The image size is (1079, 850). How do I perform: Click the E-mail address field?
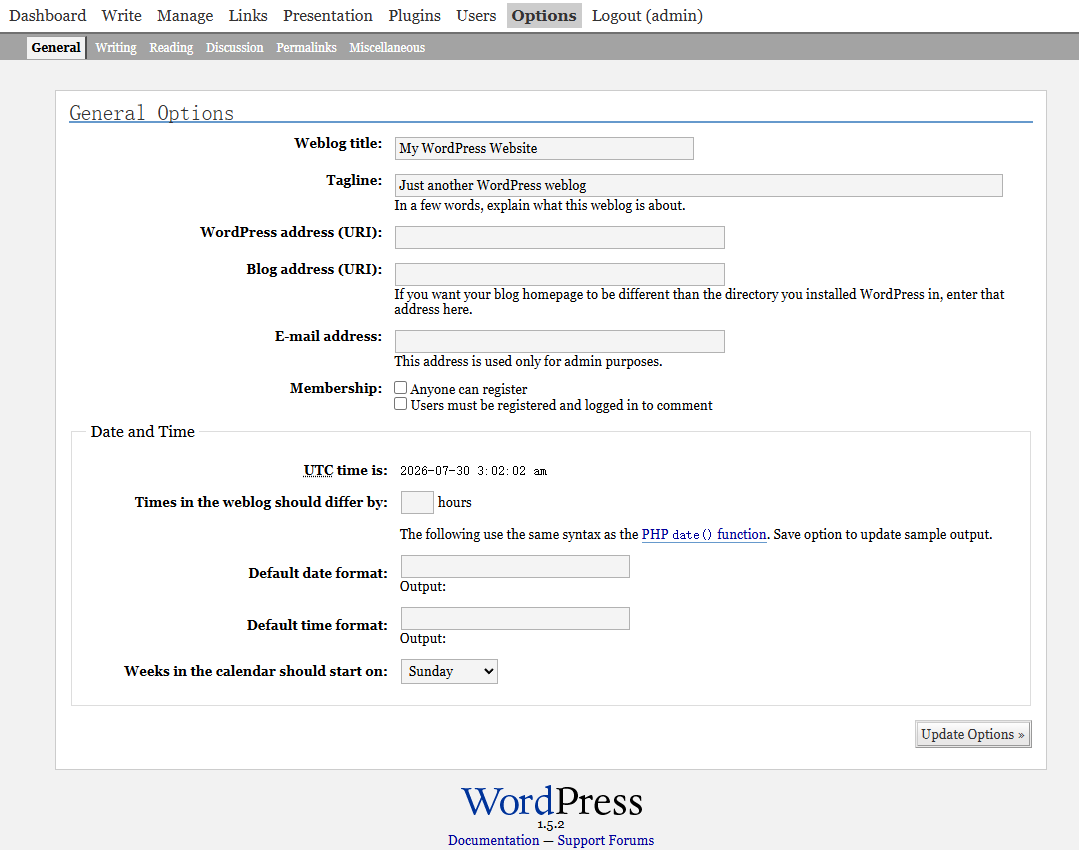[559, 341]
